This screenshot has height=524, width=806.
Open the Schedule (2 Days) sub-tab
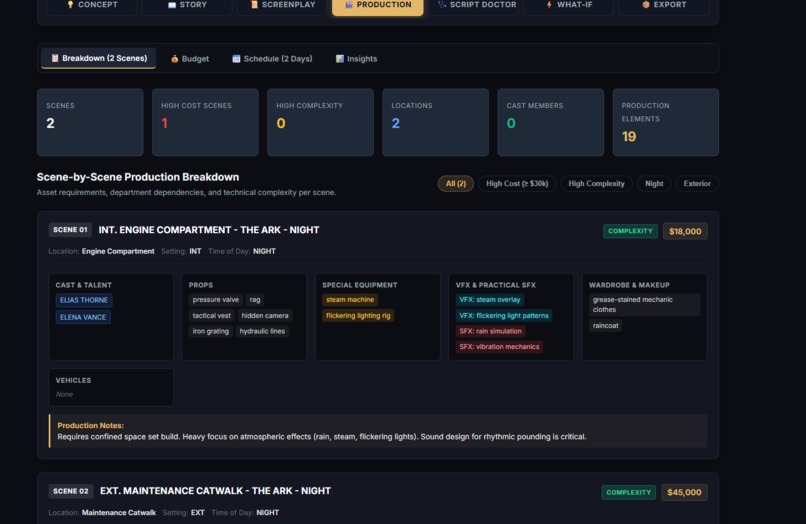point(272,59)
